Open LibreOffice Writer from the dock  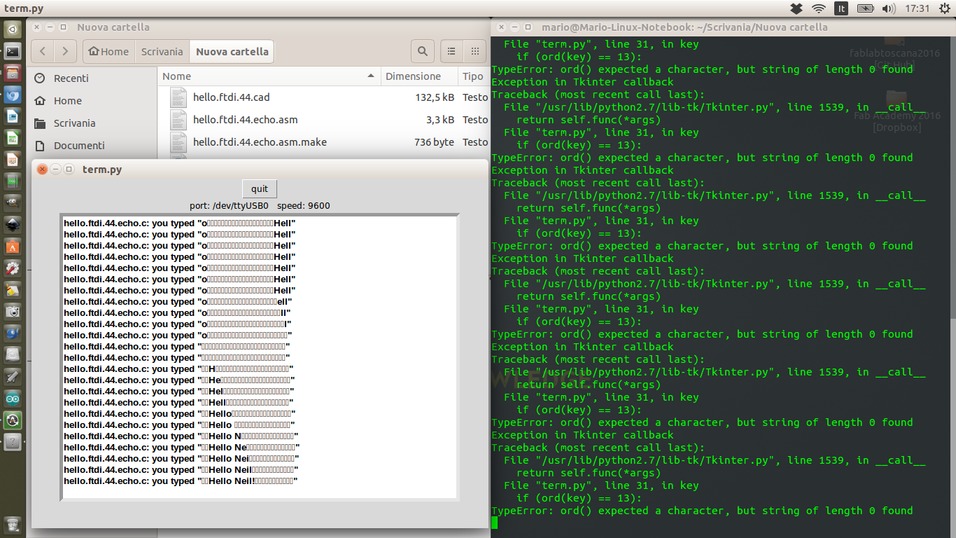(x=13, y=117)
